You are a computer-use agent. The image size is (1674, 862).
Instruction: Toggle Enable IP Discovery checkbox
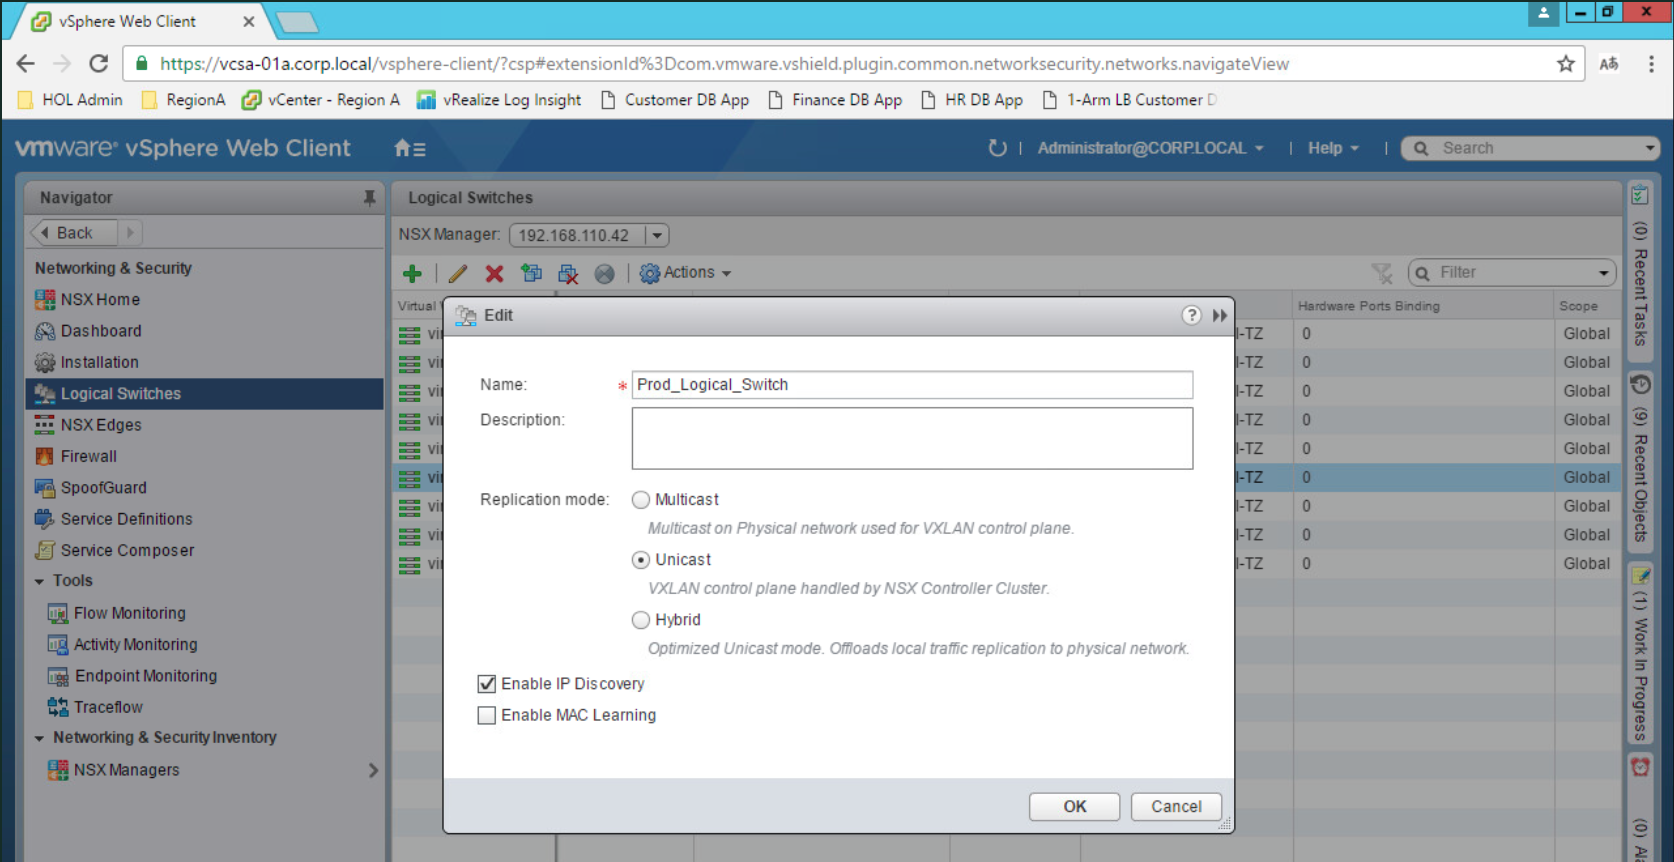pos(487,684)
